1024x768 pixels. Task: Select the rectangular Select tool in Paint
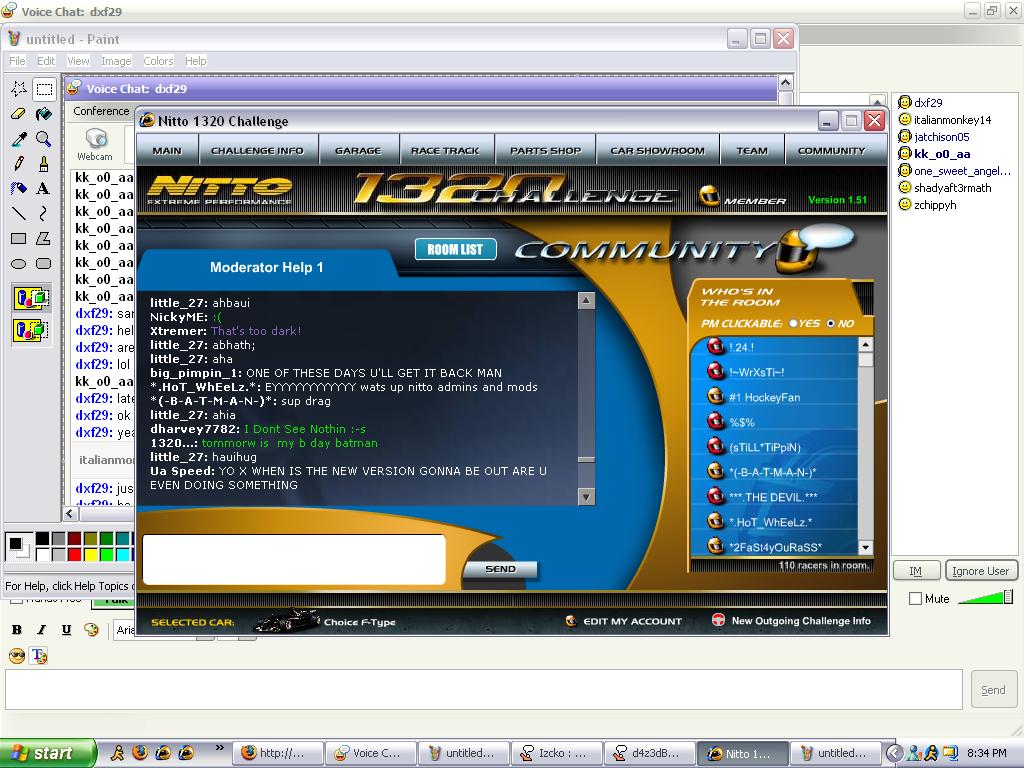(44, 89)
